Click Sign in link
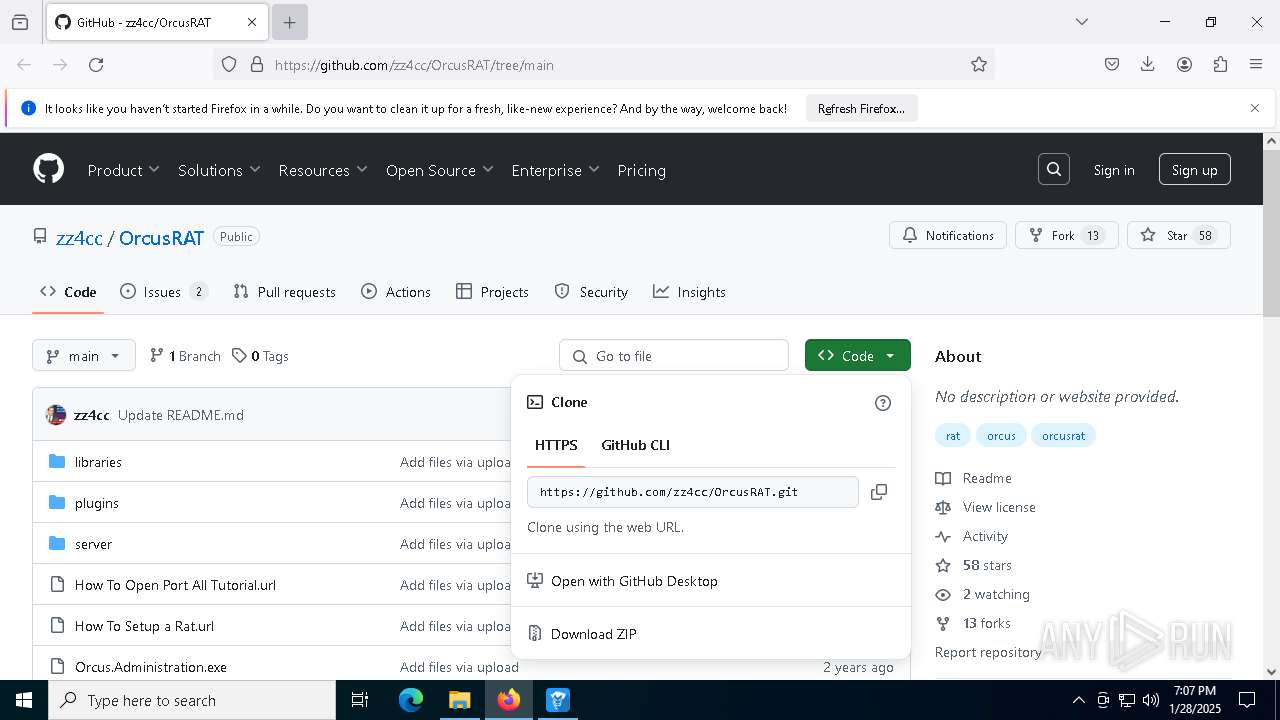 click(1114, 170)
